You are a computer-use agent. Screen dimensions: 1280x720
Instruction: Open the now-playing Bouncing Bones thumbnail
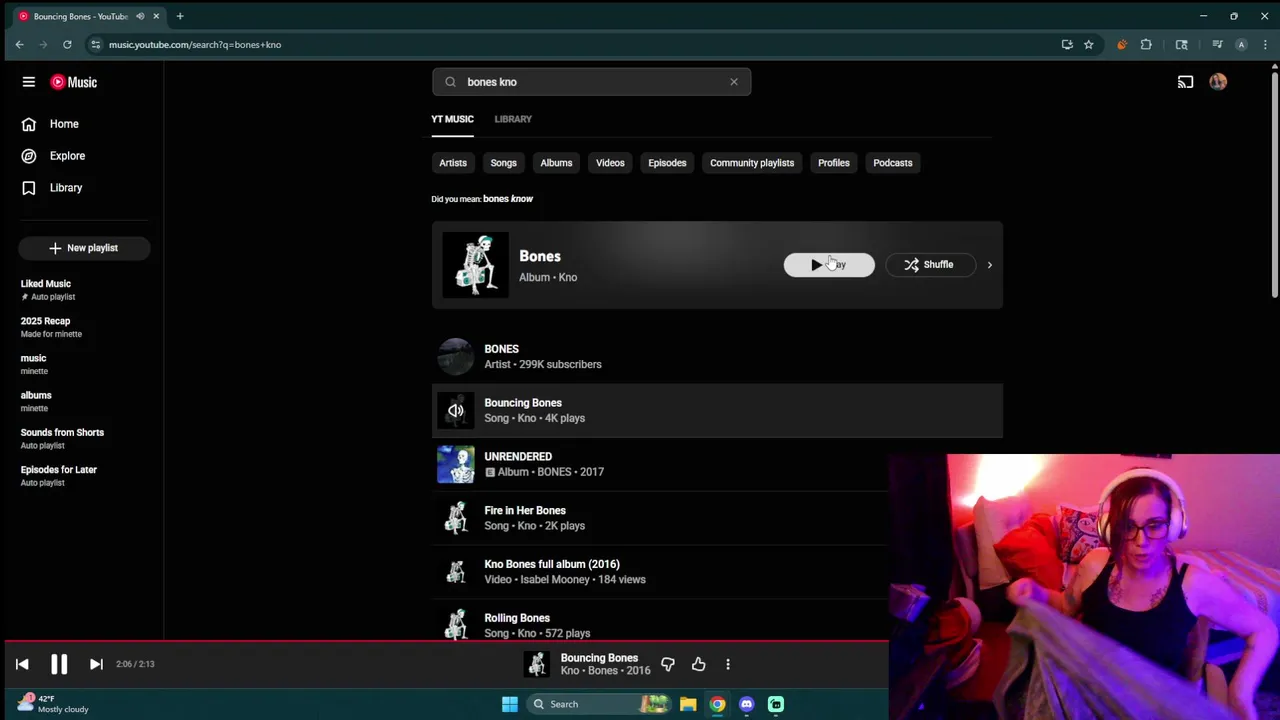click(x=538, y=664)
